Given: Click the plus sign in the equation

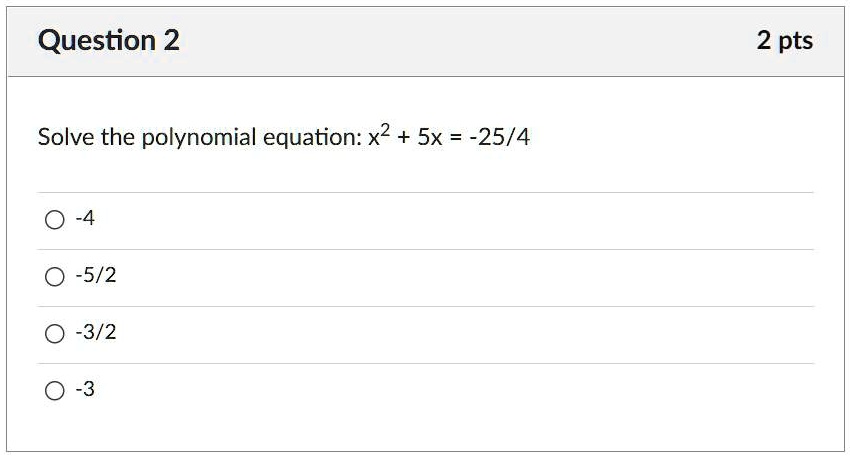Looking at the screenshot, I should click(403, 138).
